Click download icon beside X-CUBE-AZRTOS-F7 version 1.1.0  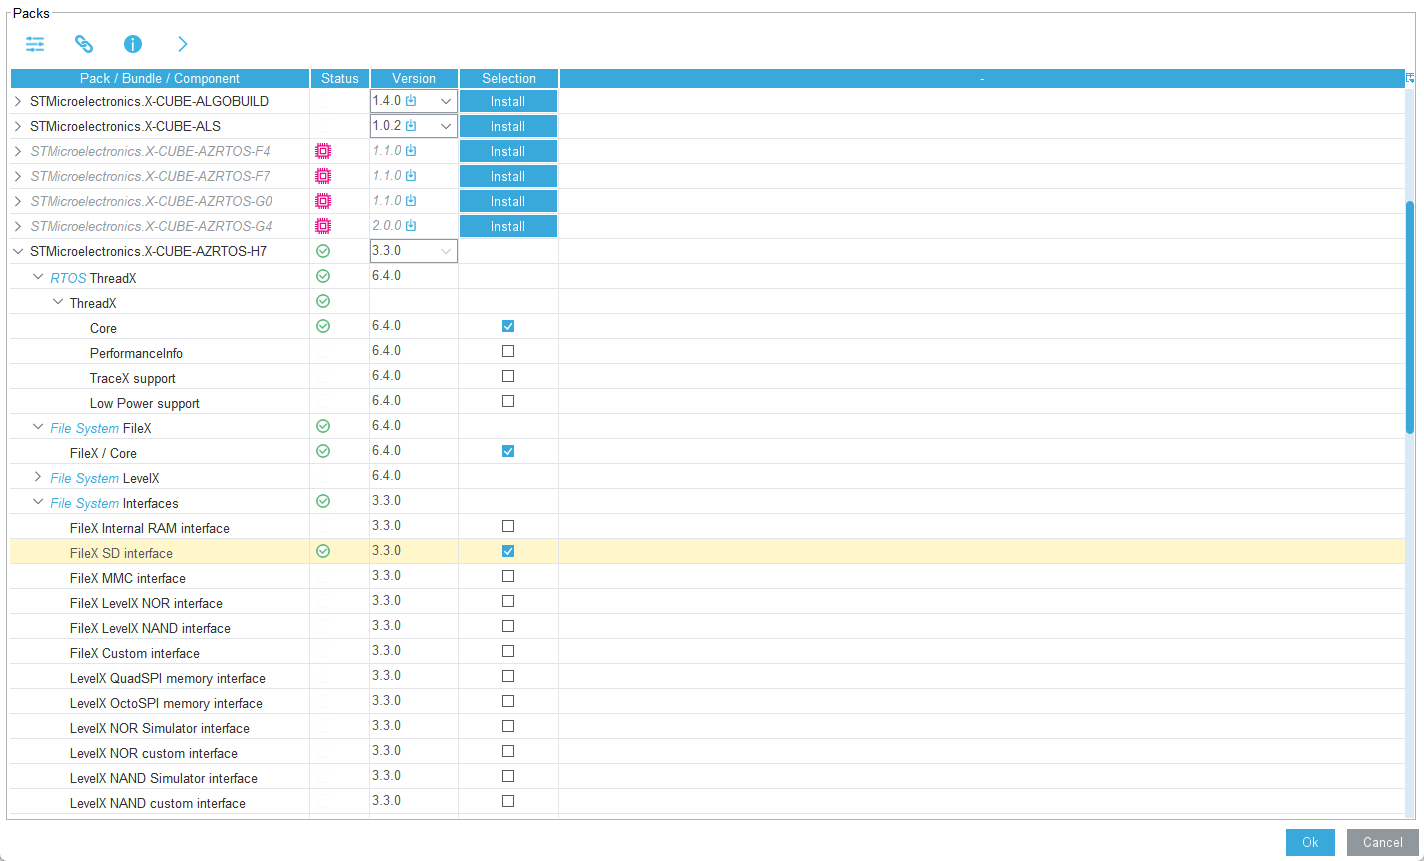(411, 175)
